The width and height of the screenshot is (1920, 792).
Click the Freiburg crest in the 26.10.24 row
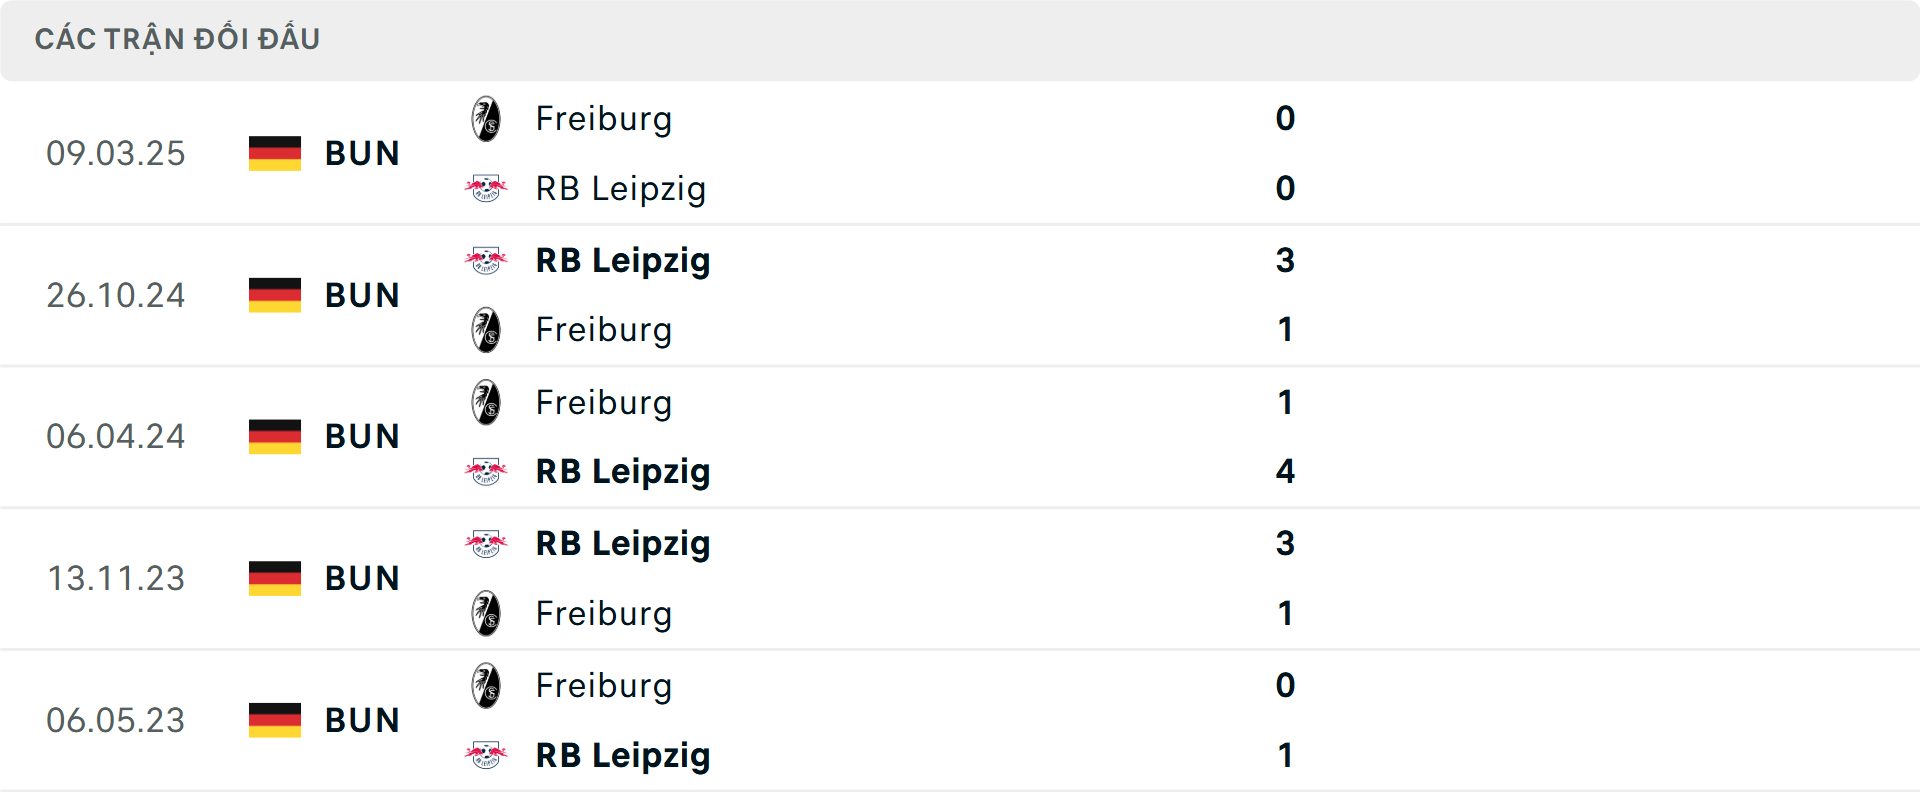click(x=487, y=330)
